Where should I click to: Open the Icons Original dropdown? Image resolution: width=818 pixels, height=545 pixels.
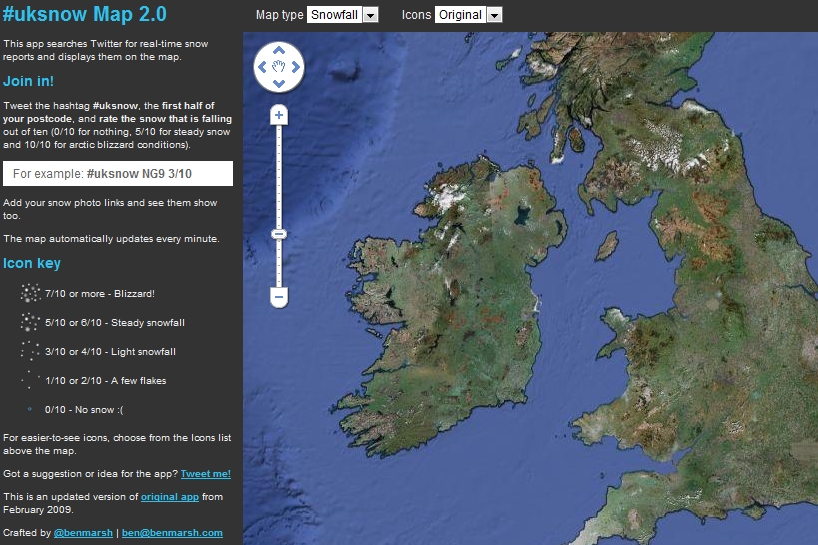click(x=468, y=15)
